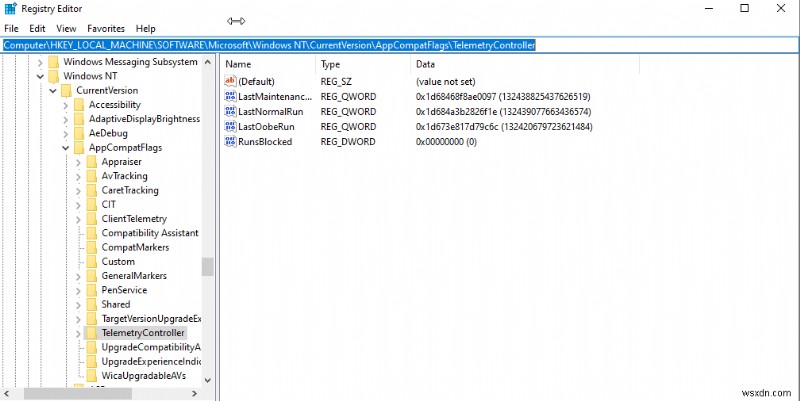Click the (value not set) data cell
The width and height of the screenshot is (800, 401).
[x=445, y=82]
